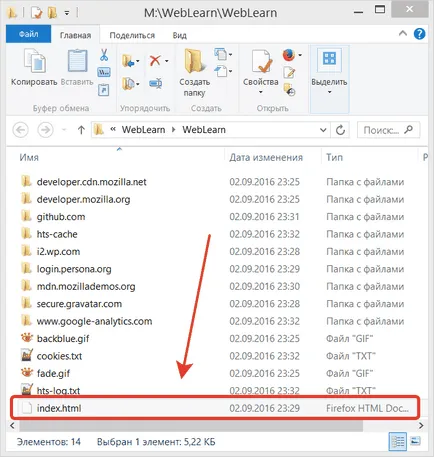Open Properties (Свойства) in the ribbon
Viewport: 434px width, 457px height.
[261, 72]
